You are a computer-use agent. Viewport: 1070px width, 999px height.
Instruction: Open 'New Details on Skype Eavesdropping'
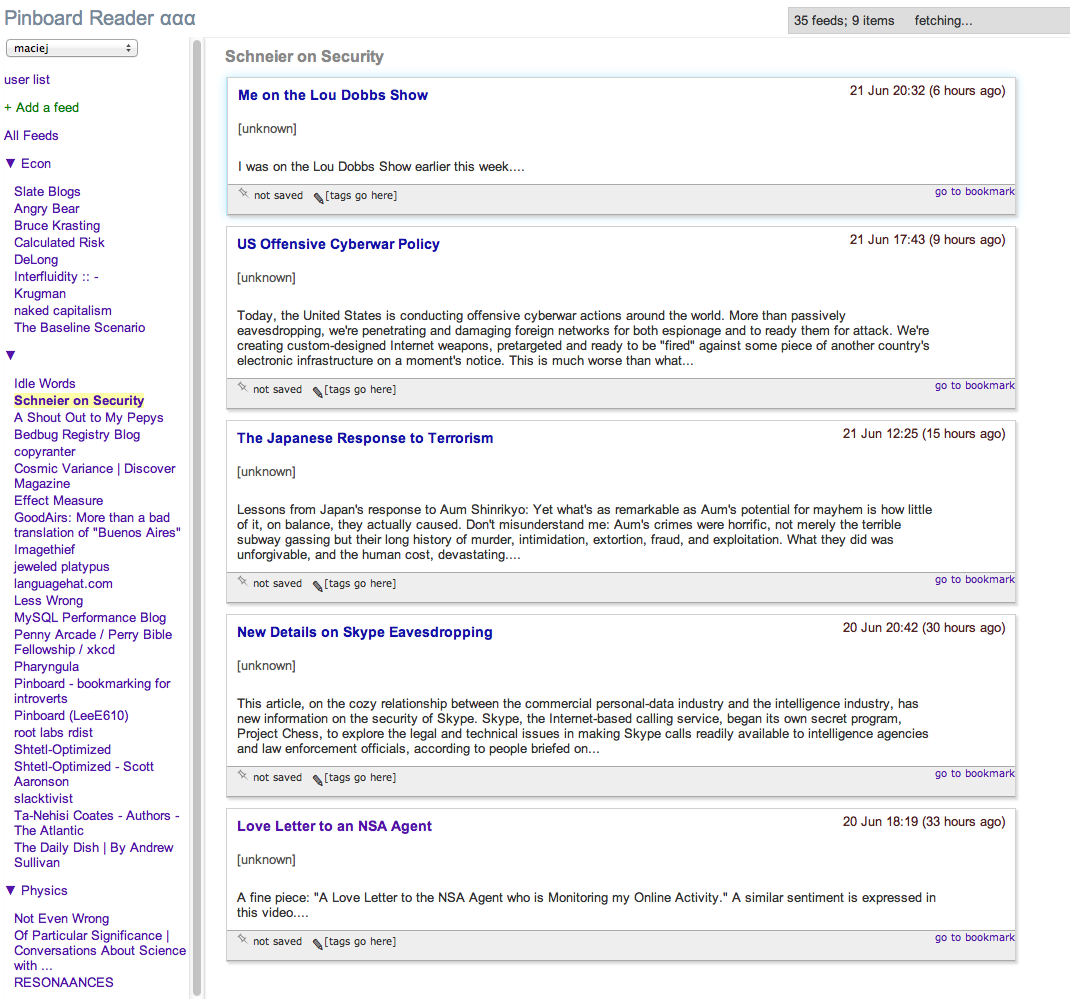(x=365, y=632)
